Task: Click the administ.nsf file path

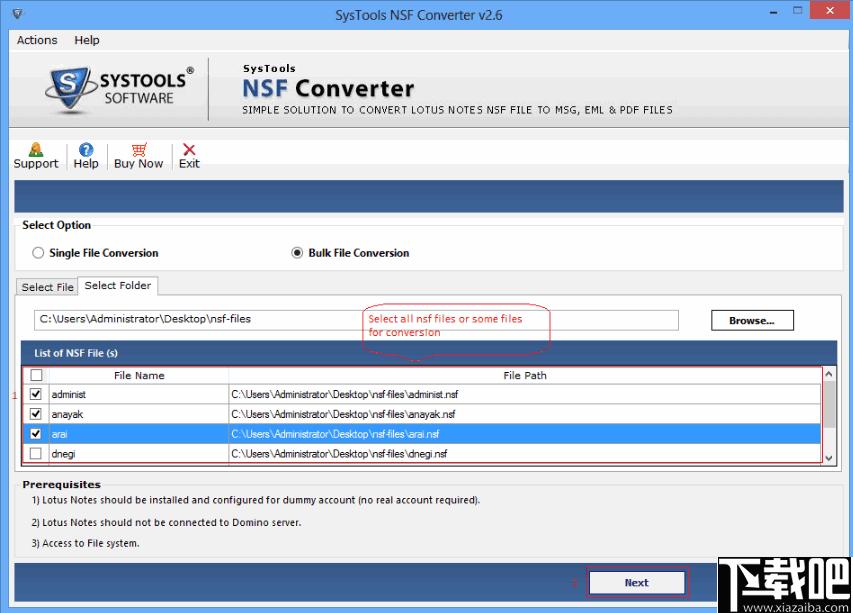Action: click(524, 394)
